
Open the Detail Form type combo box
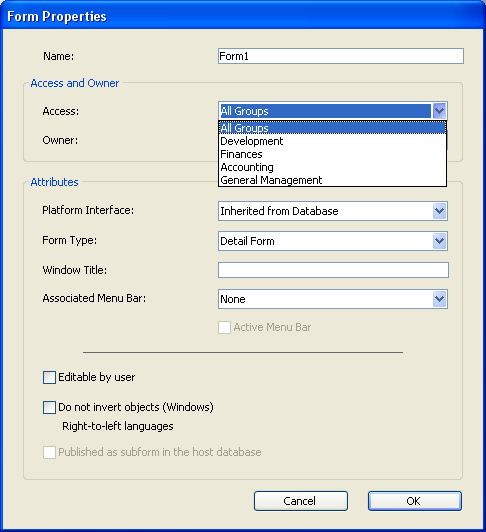tap(333, 241)
